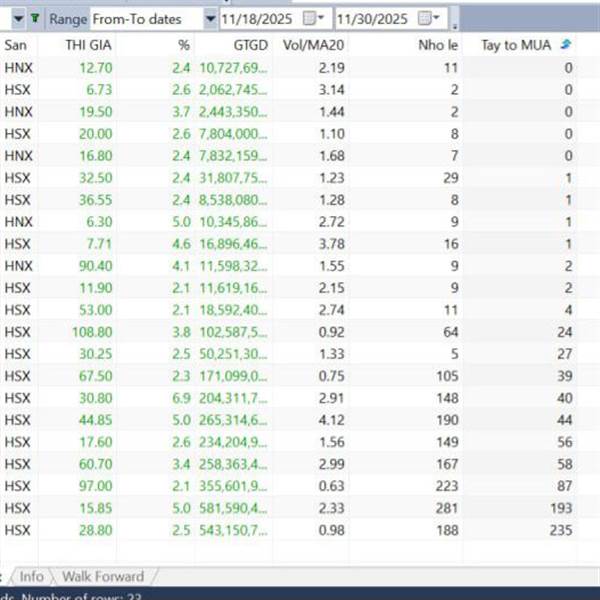Click the green filter funnel icon

(x=36, y=18)
